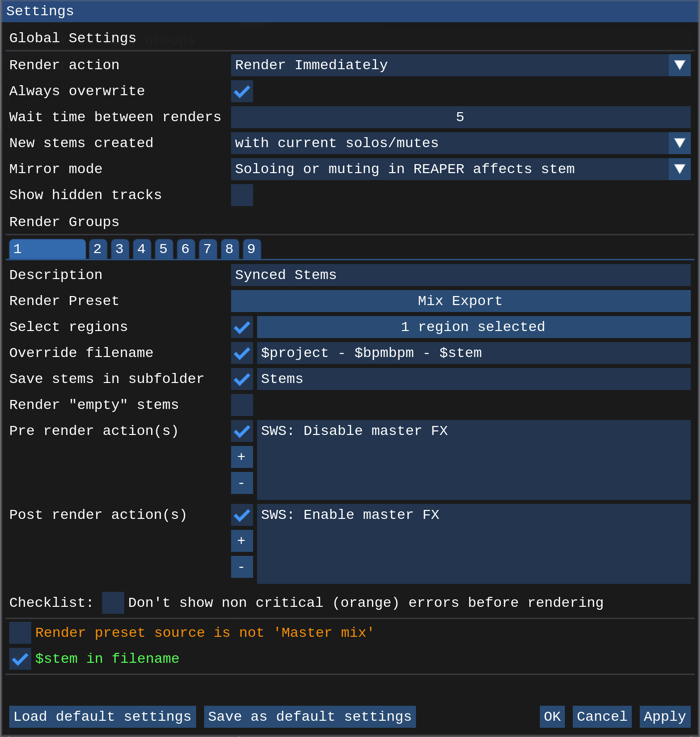Click Save as default settings
Viewport: 700px width, 737px height.
pos(310,717)
